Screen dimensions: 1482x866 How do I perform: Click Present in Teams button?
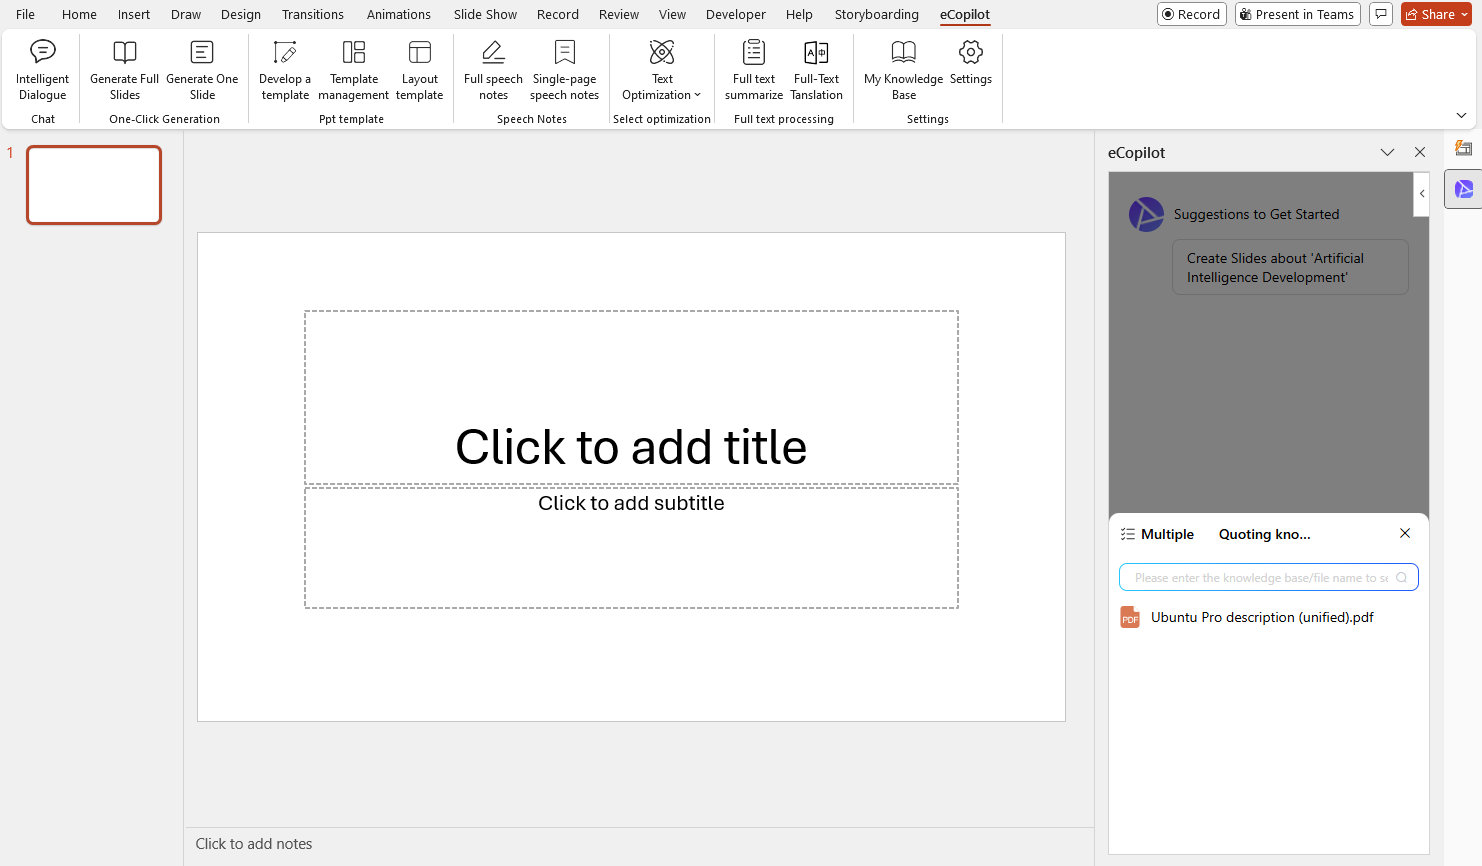point(1296,14)
